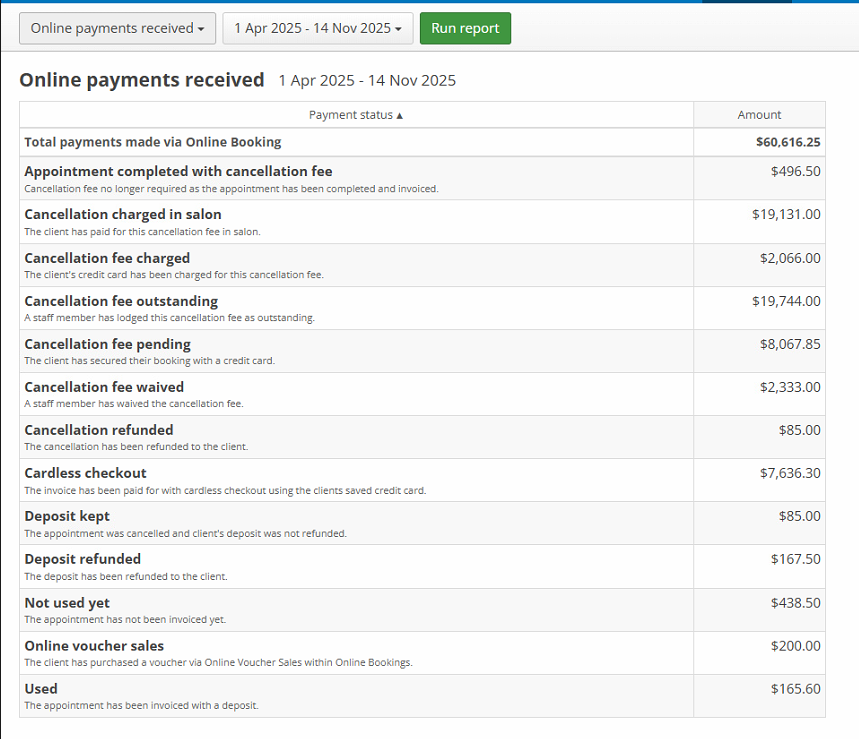Click the $85.00 amount for Cancellation refunded
The height and width of the screenshot is (739, 859).
pos(799,430)
